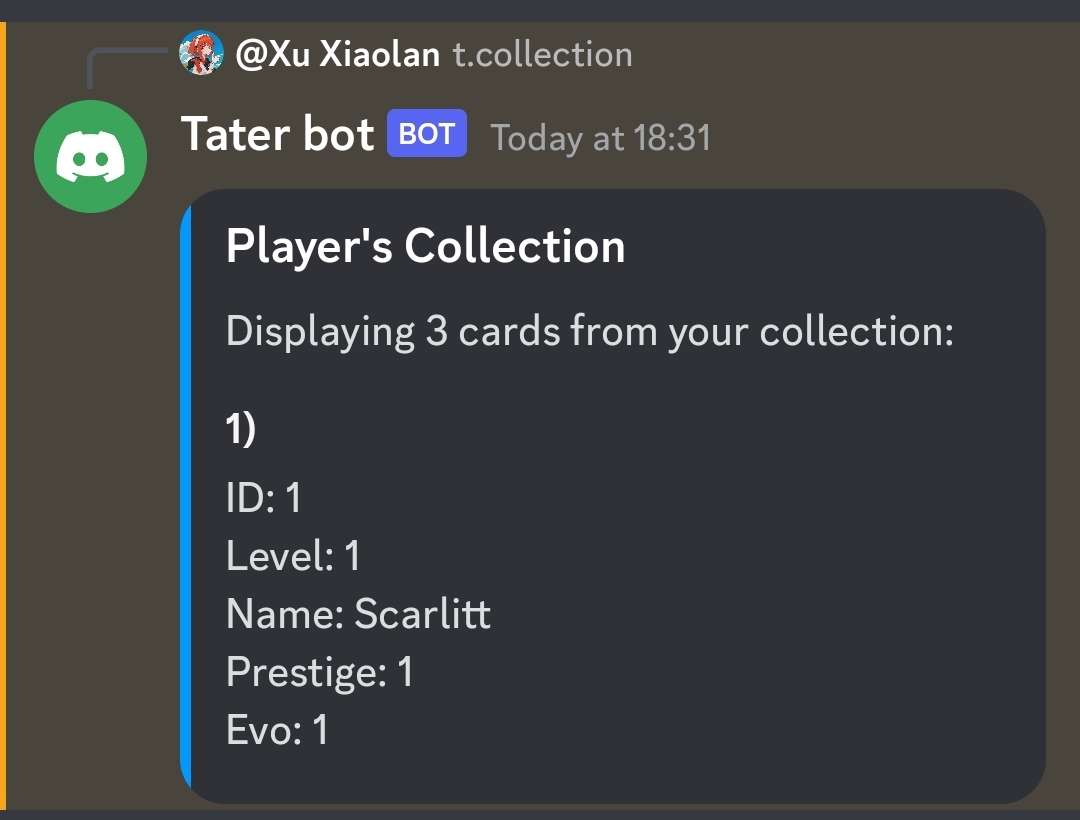Click the 'Displaying 3 cards' description text
This screenshot has height=820, width=1080.
590,331
